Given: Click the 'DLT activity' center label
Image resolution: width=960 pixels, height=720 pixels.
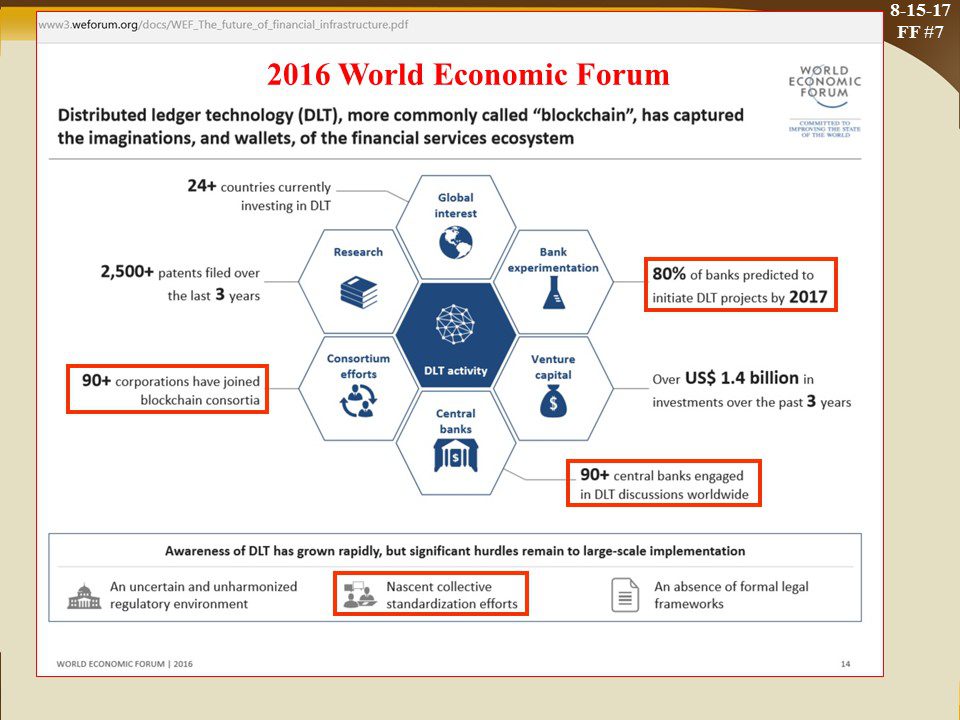Looking at the screenshot, I should click(456, 370).
